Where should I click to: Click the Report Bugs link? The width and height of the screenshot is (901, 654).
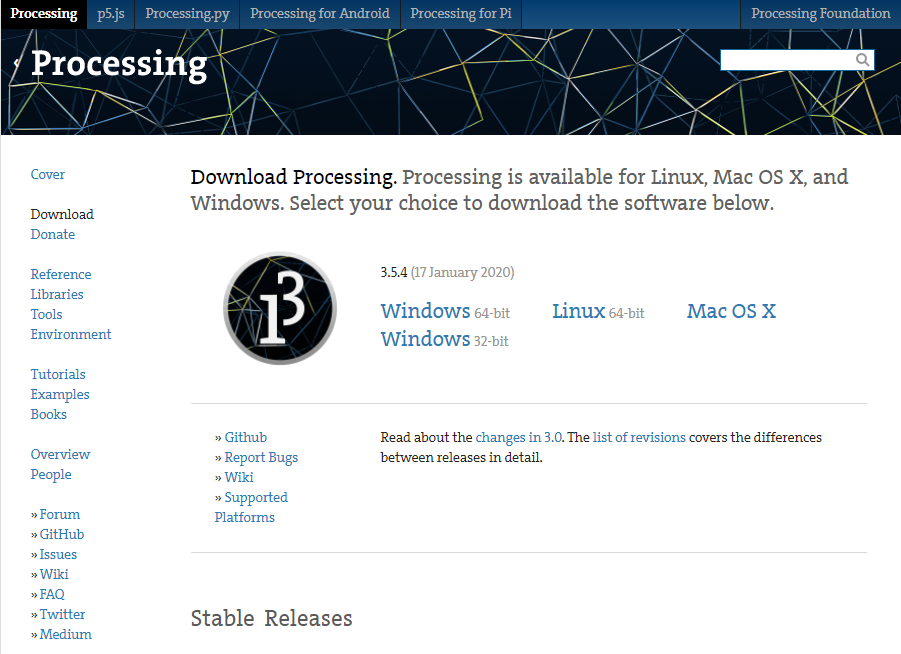point(261,457)
